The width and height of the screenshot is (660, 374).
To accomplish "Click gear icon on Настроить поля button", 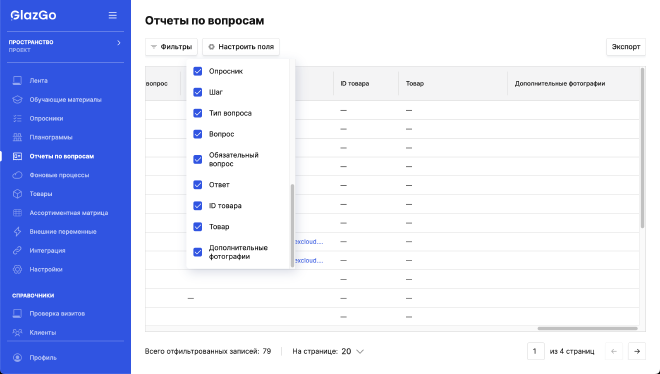I will (x=212, y=47).
